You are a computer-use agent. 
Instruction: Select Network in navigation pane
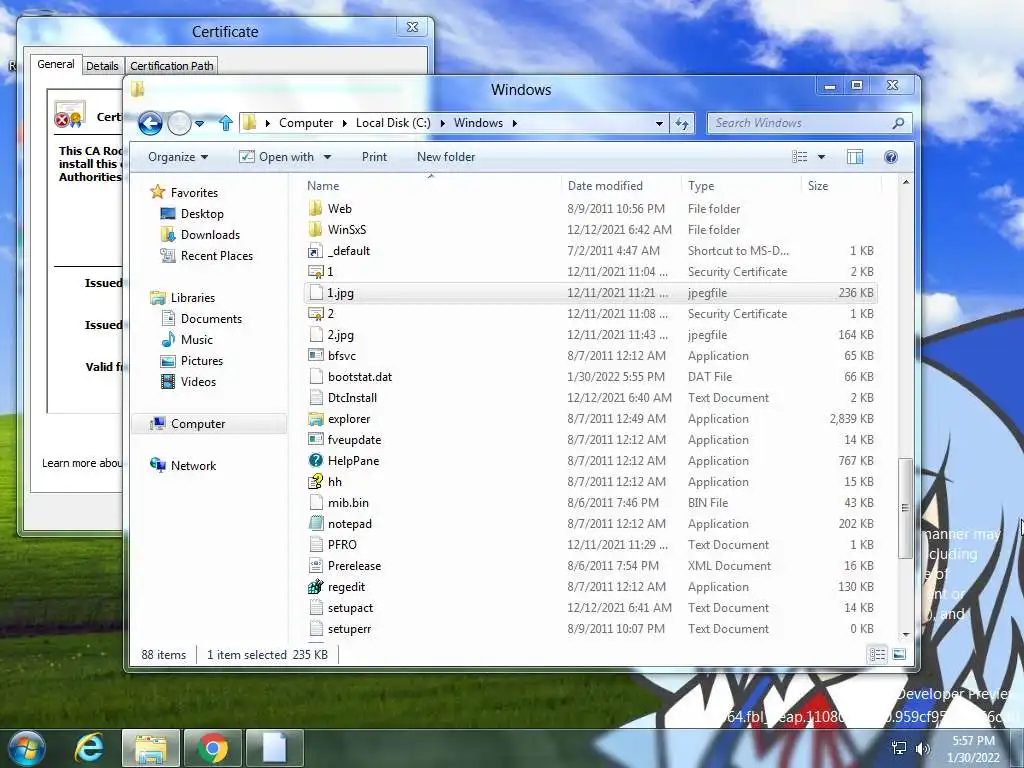click(x=193, y=466)
